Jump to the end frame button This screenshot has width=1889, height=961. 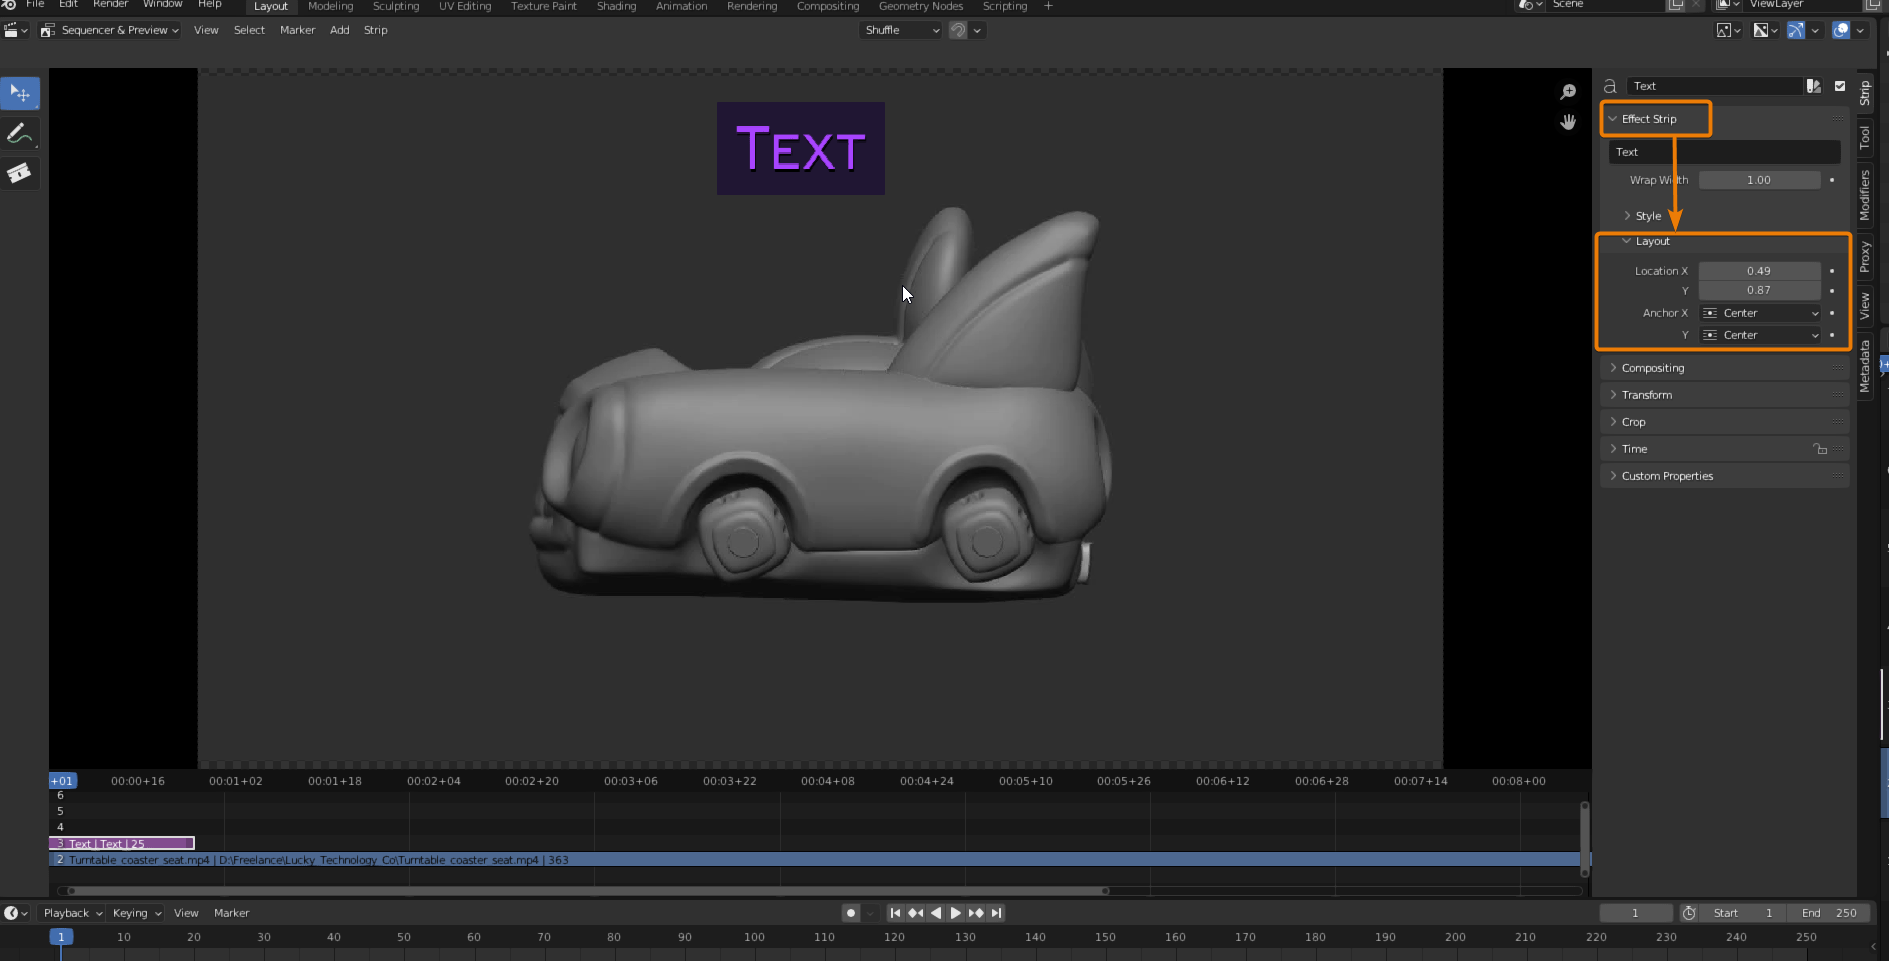[996, 913]
